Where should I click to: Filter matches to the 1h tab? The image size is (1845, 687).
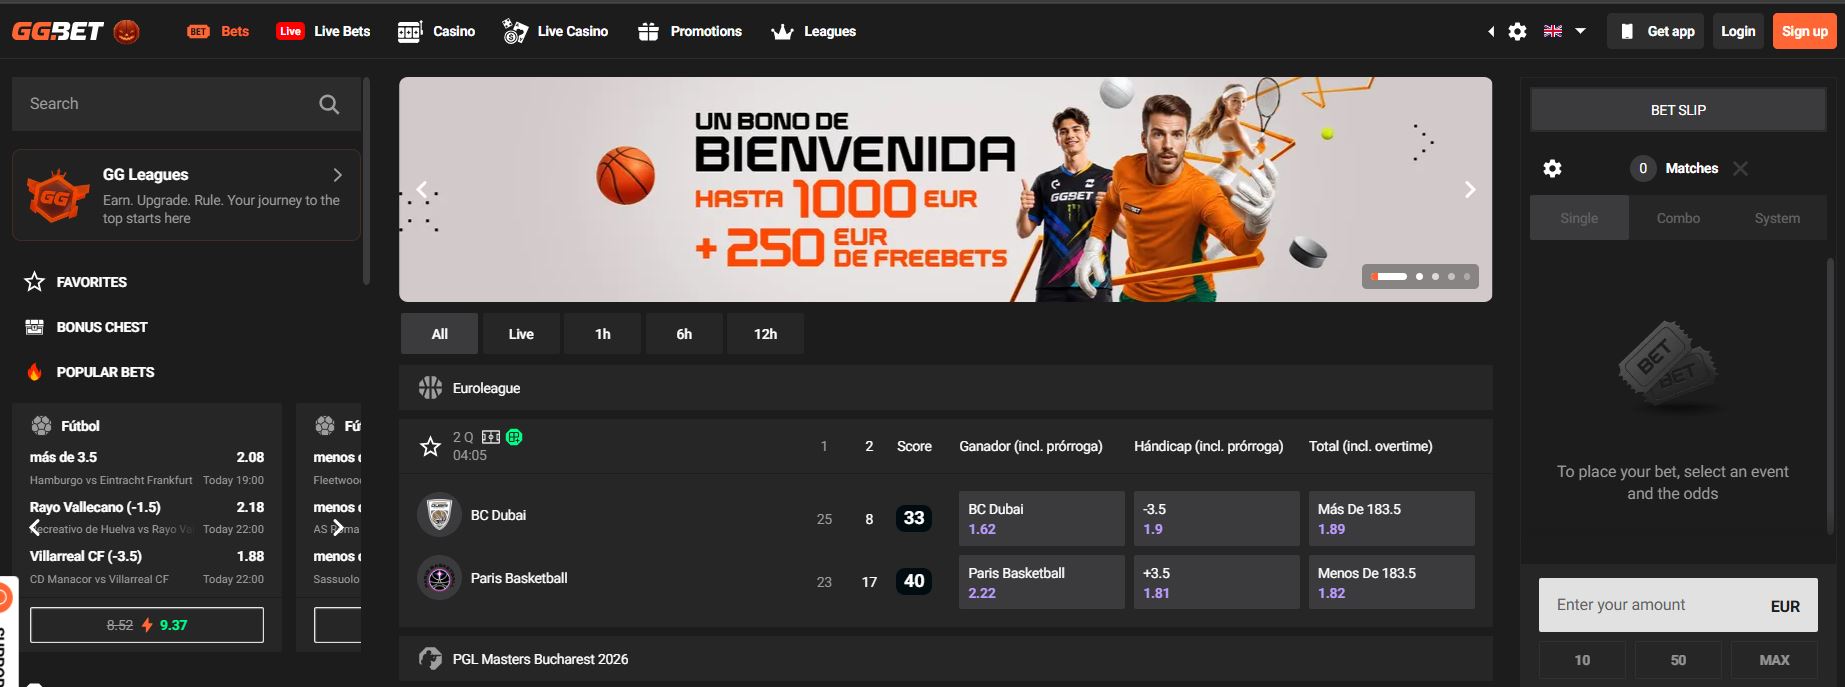click(603, 334)
